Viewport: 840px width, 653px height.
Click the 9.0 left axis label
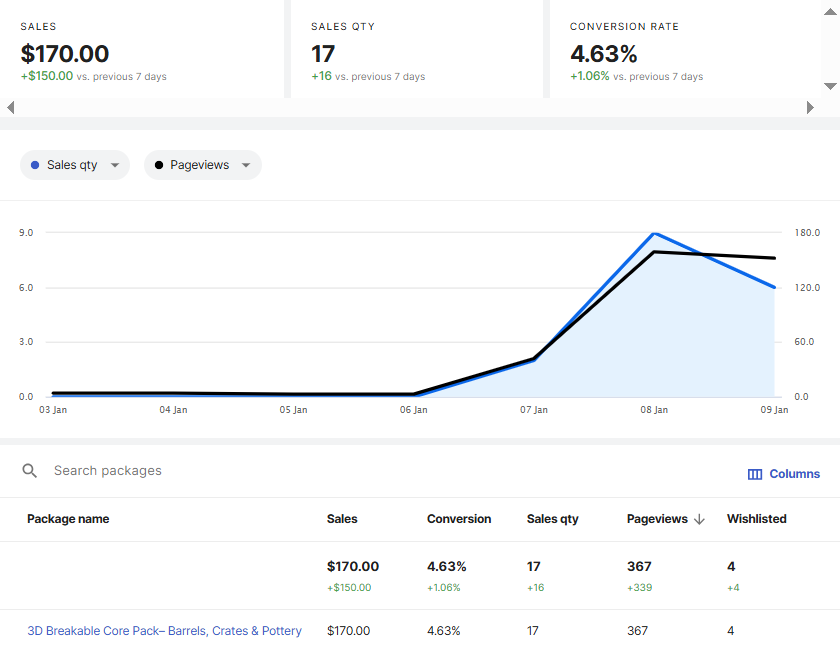(x=26, y=233)
